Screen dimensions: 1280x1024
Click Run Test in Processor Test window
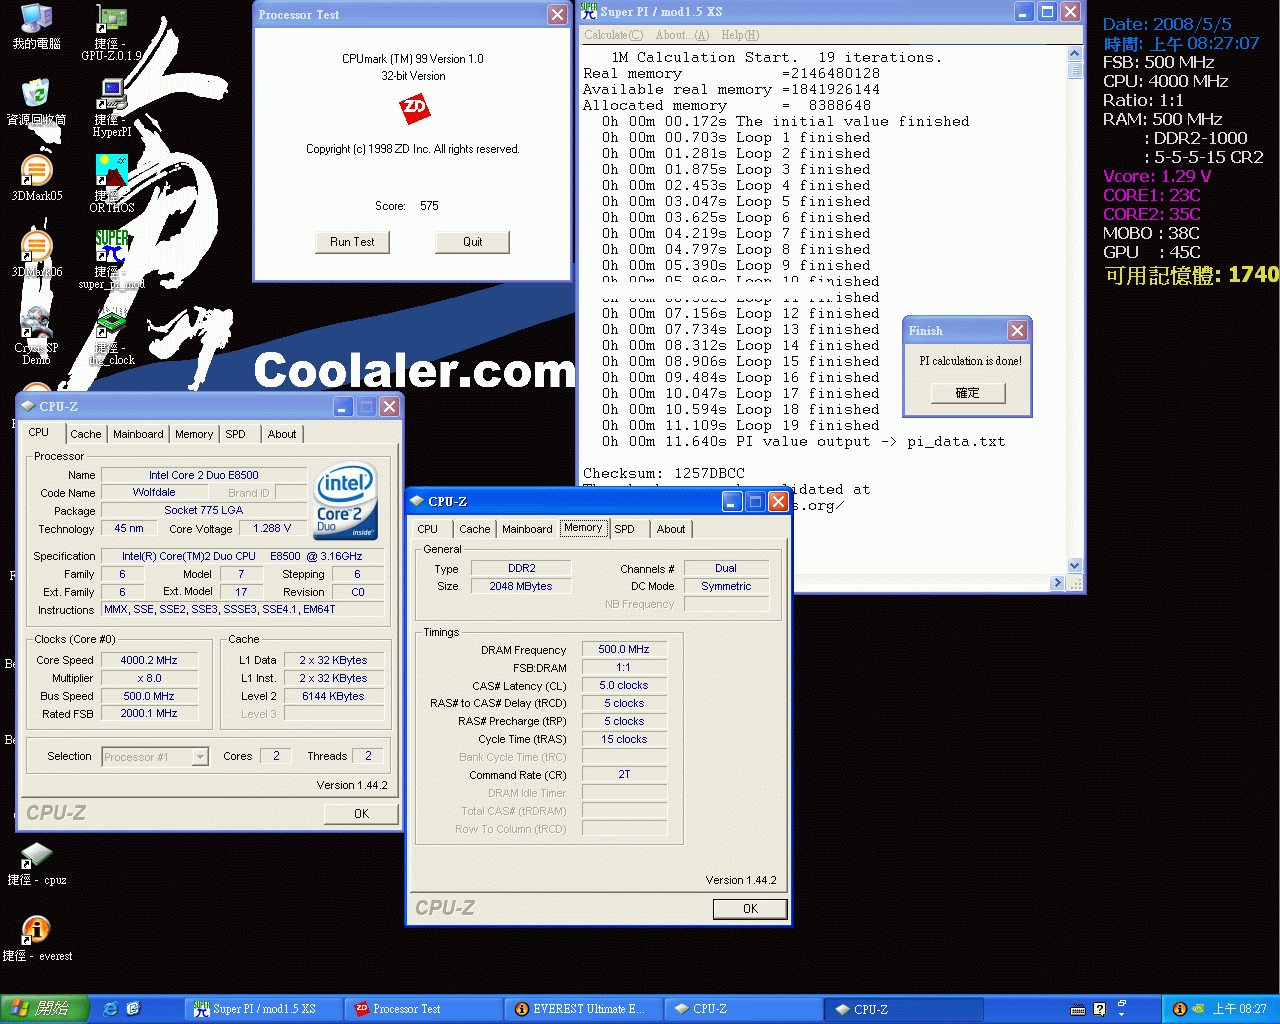pyautogui.click(x=352, y=242)
